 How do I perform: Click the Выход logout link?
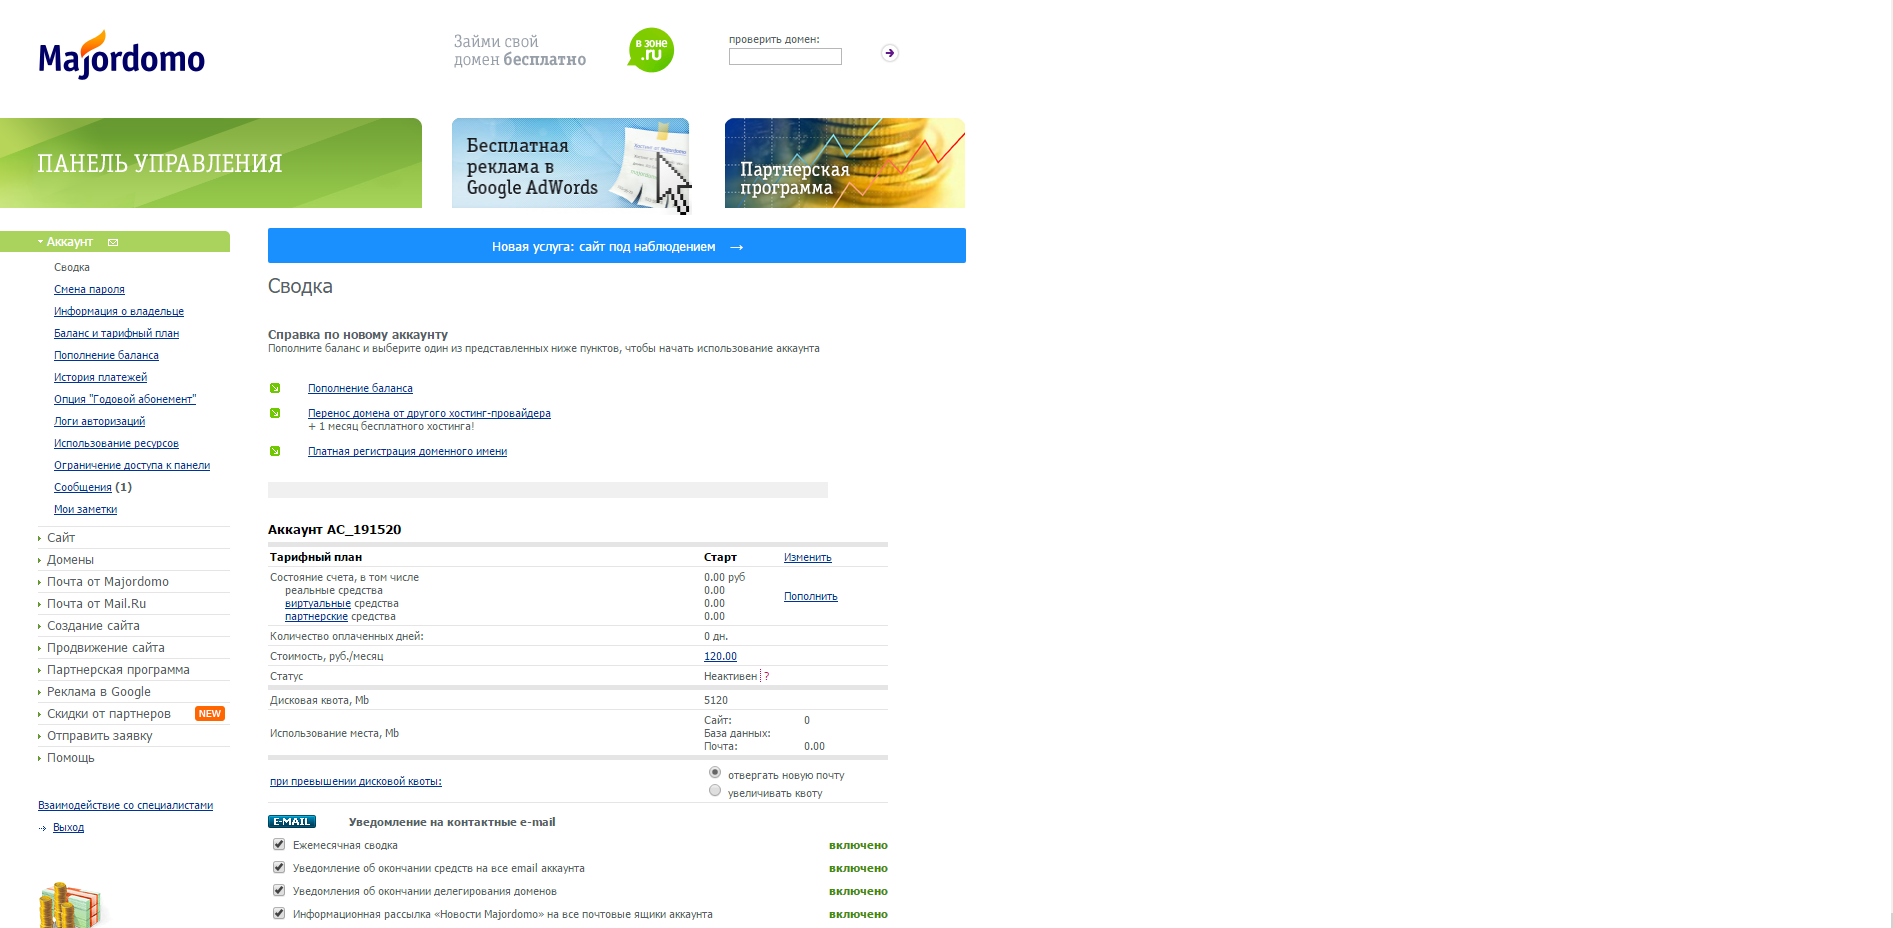click(x=68, y=827)
